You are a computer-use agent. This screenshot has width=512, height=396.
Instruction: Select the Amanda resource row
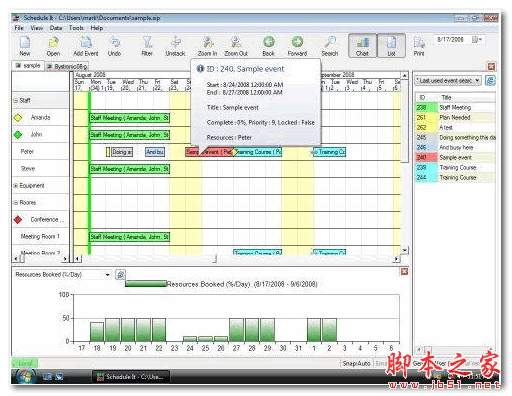40,117
